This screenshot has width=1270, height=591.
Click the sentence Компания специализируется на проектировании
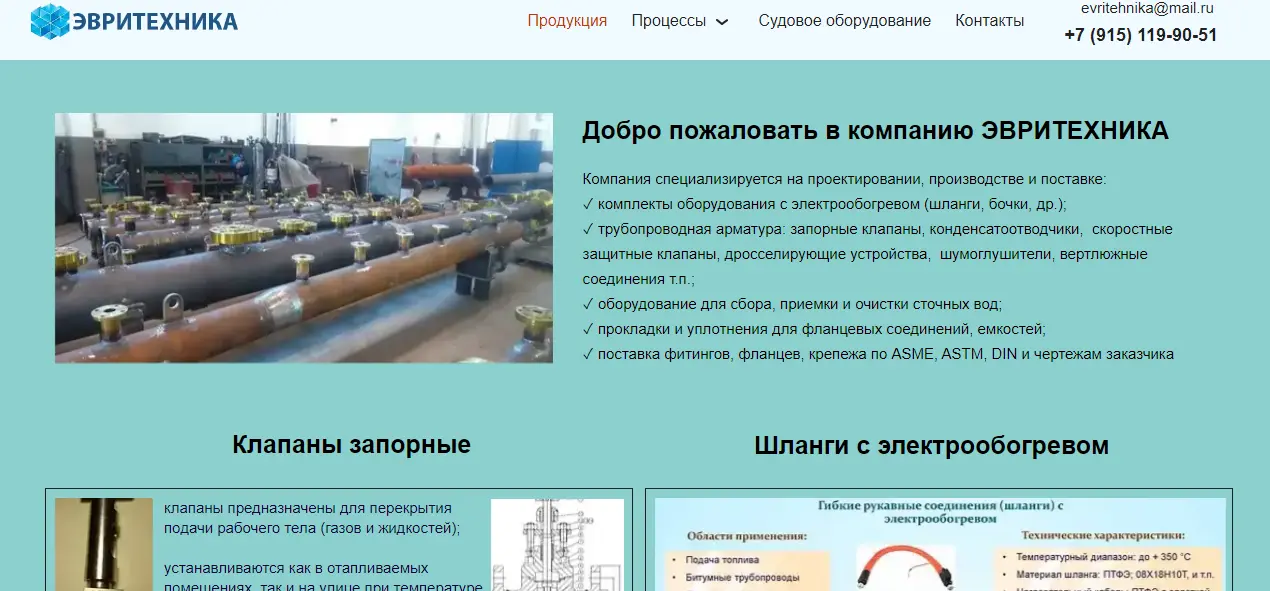coord(844,179)
